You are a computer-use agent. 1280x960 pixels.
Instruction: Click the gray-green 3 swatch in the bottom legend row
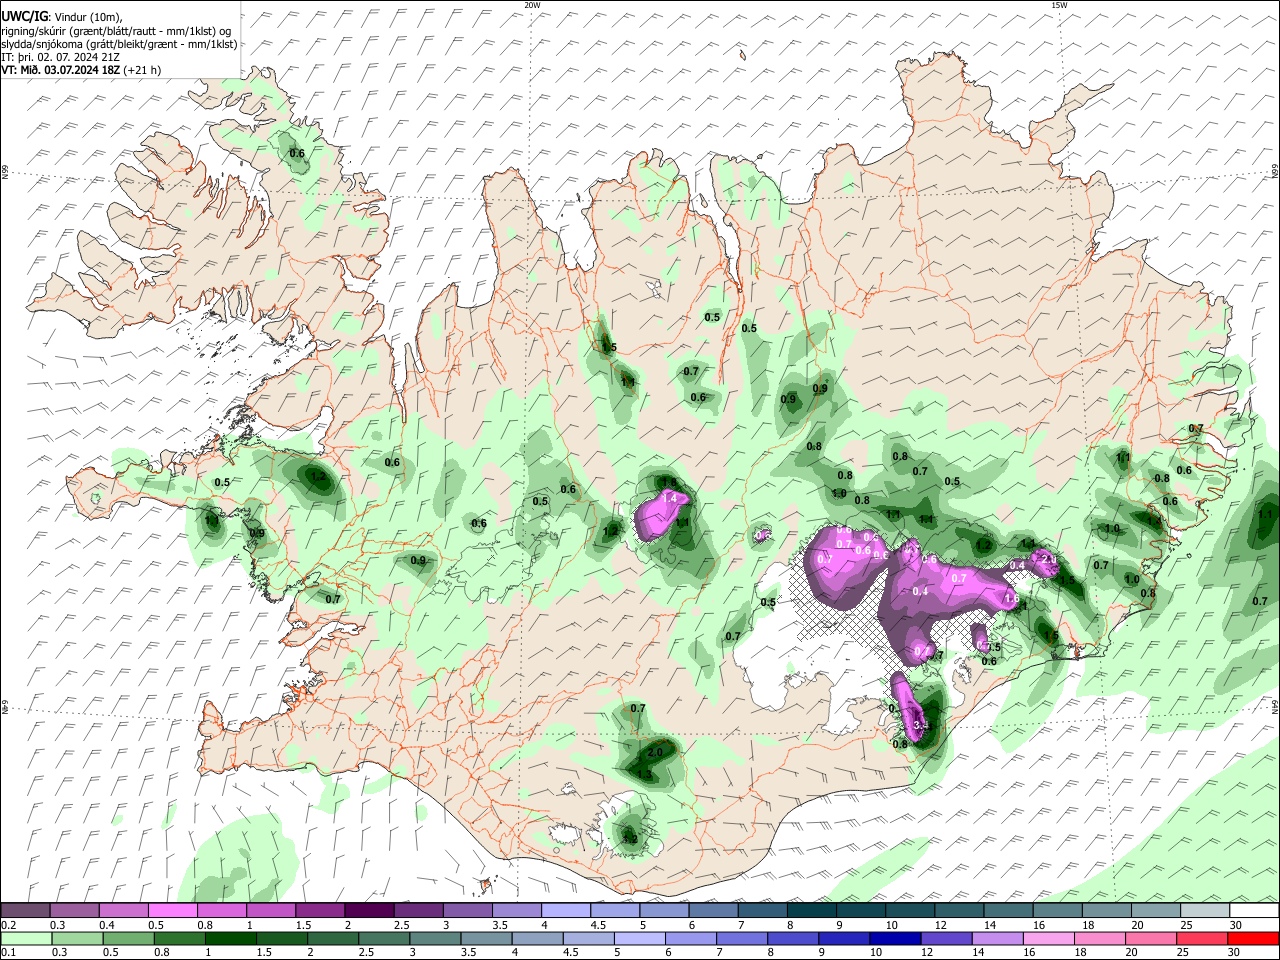(433, 939)
